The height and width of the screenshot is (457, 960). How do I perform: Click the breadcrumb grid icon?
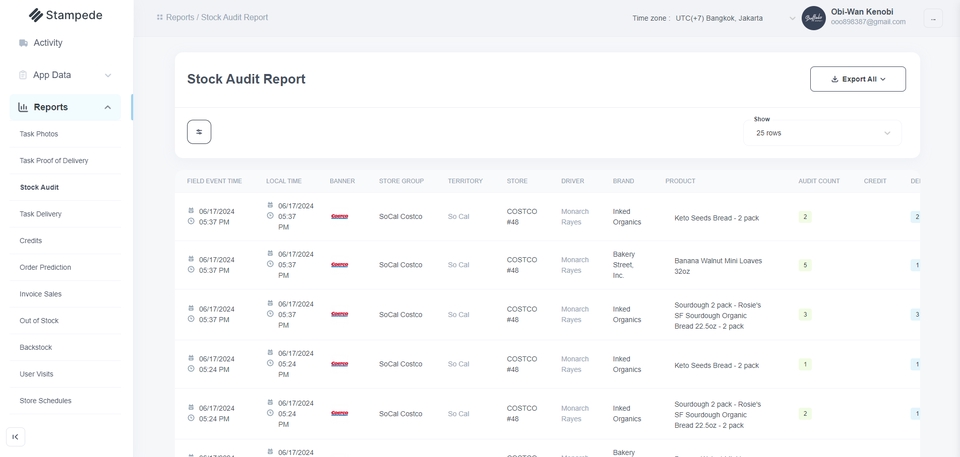point(160,18)
